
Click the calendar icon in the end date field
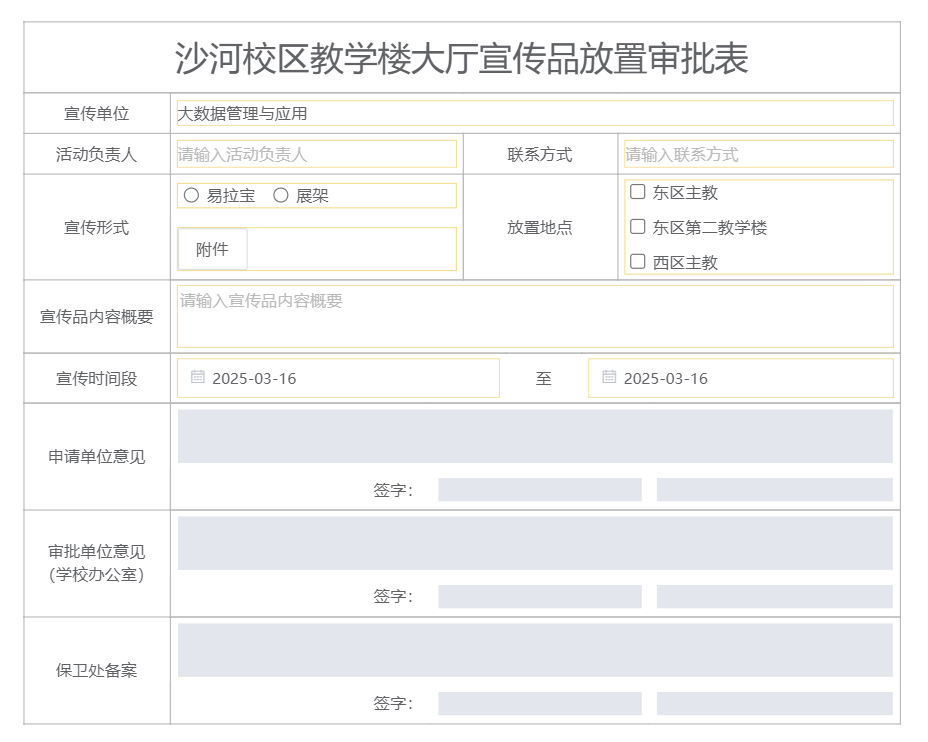pos(609,377)
